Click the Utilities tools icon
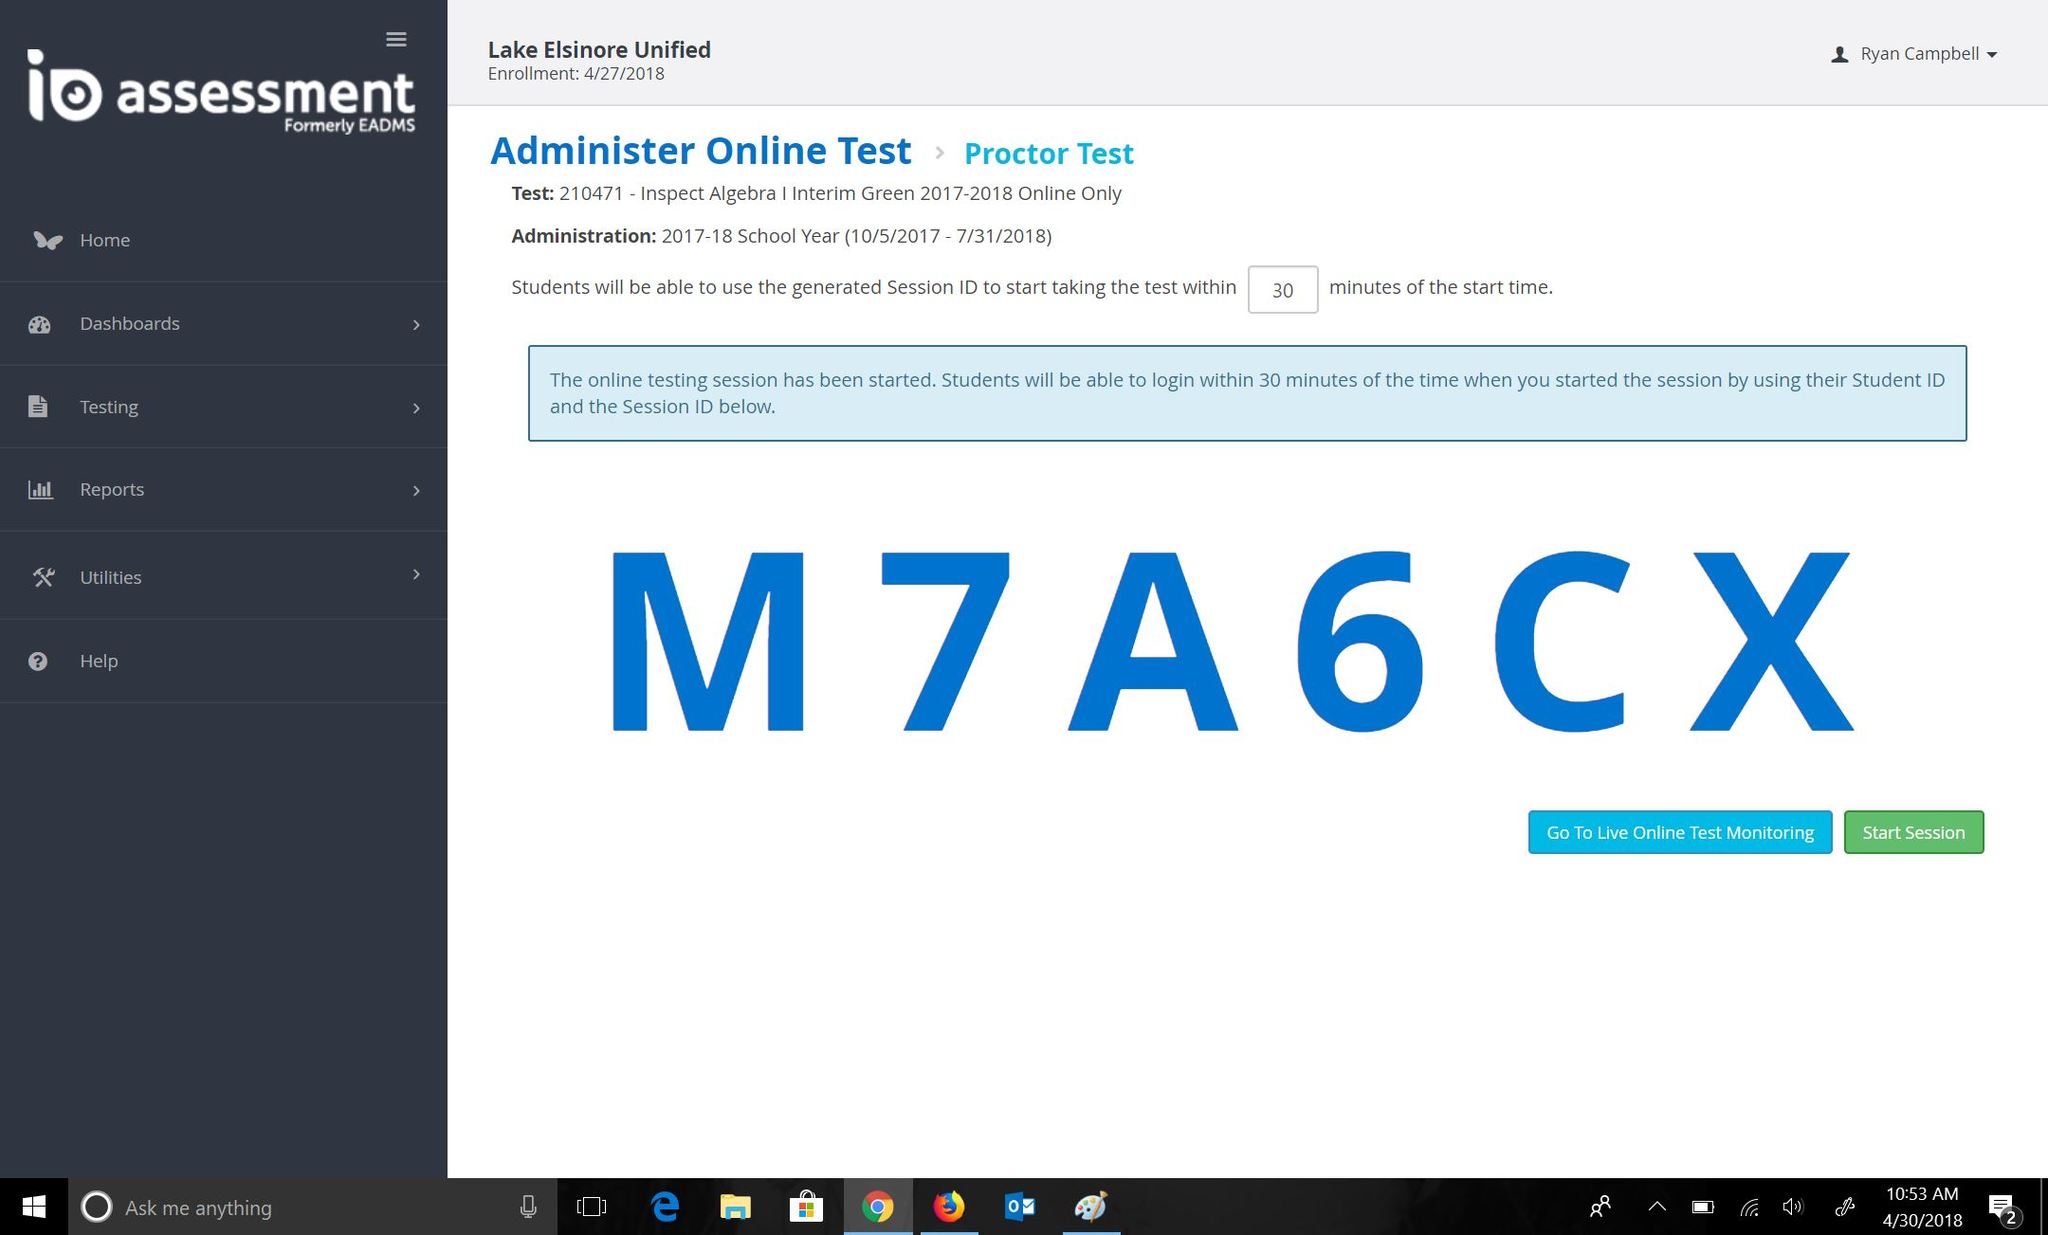 [43, 577]
